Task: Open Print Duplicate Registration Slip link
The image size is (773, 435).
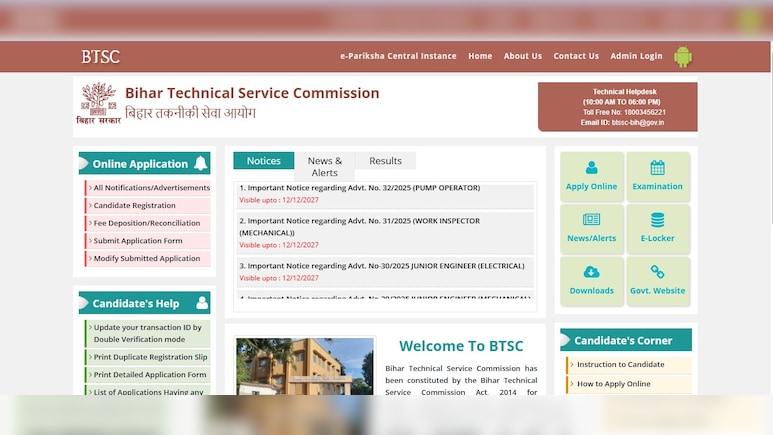Action: pyautogui.click(x=148, y=357)
